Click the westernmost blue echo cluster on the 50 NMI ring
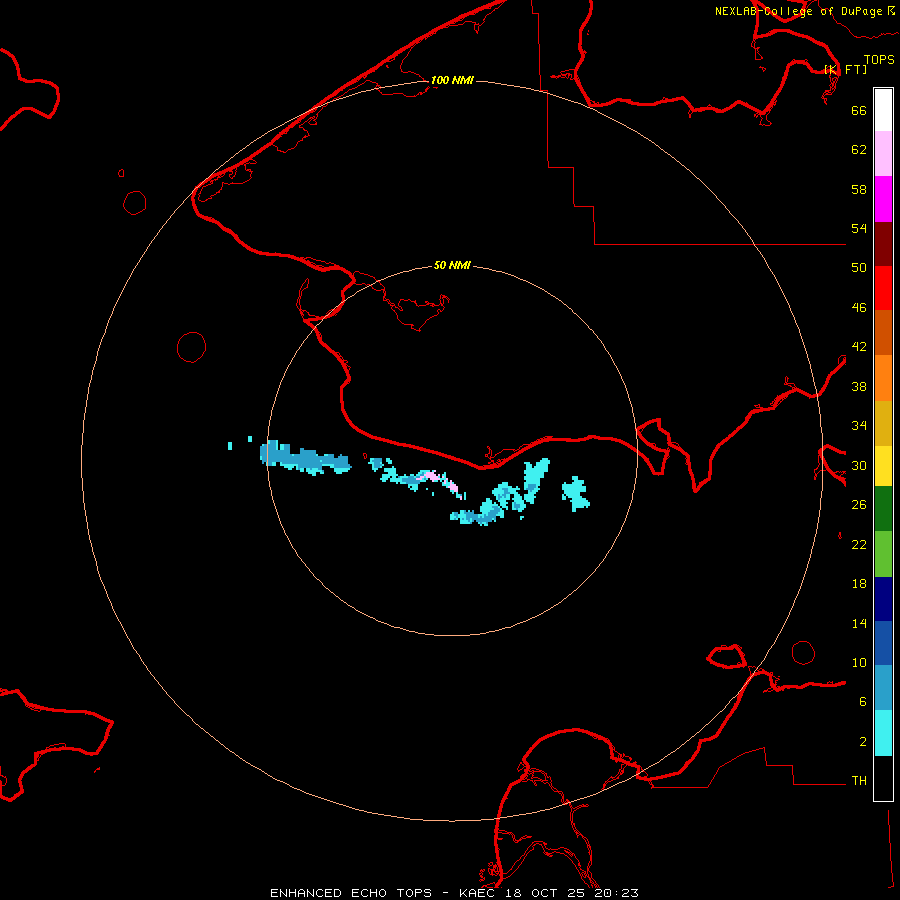Screen dimensions: 900x900 (304, 457)
